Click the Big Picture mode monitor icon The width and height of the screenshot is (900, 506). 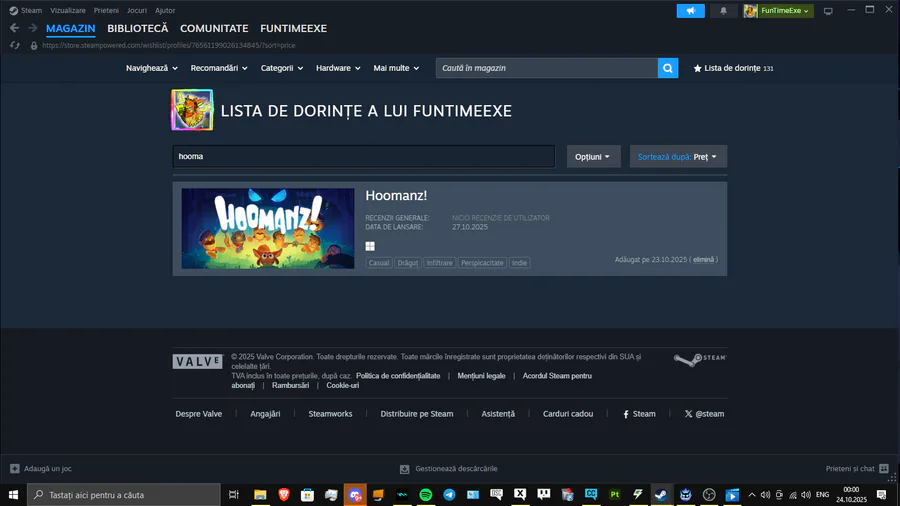[x=828, y=11]
